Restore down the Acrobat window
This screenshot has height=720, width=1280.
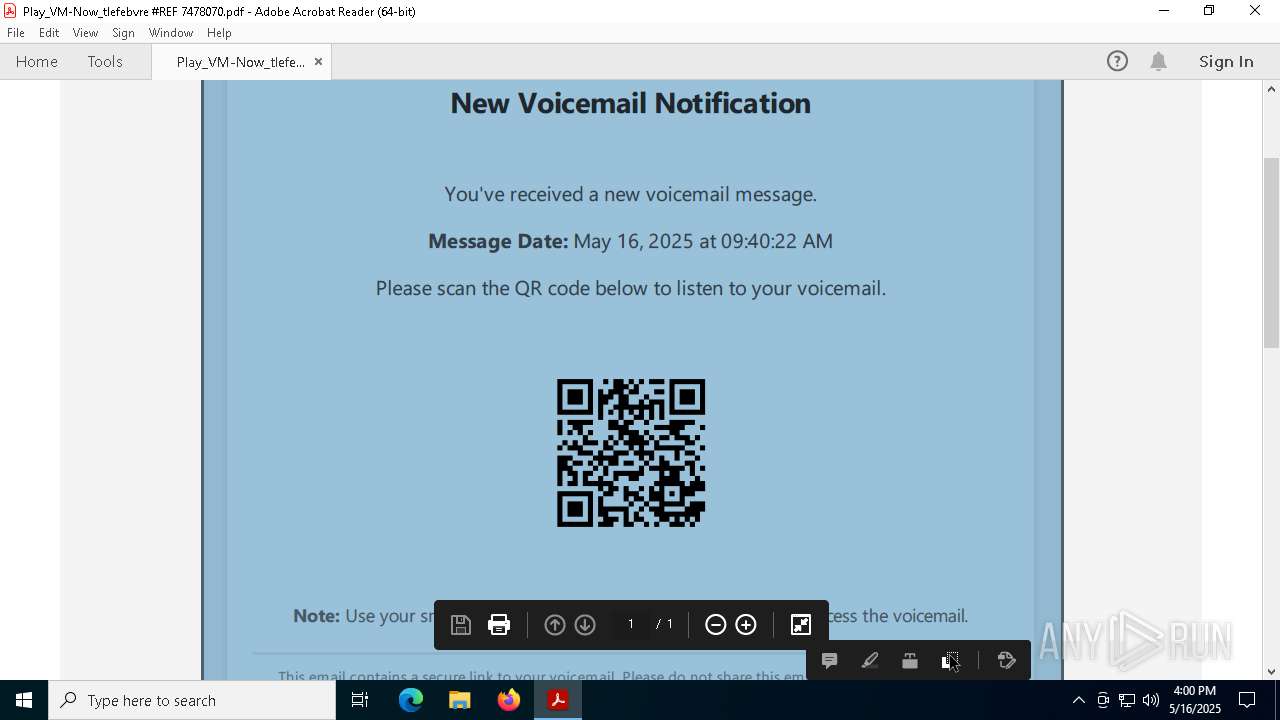coord(1209,11)
